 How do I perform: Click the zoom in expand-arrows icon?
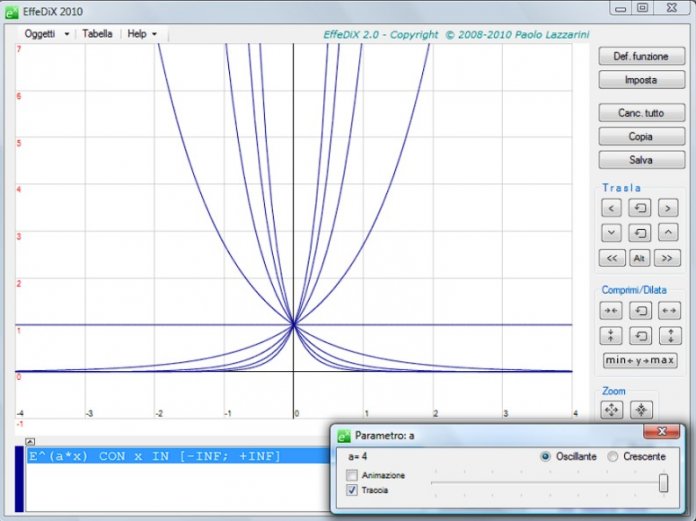(612, 409)
